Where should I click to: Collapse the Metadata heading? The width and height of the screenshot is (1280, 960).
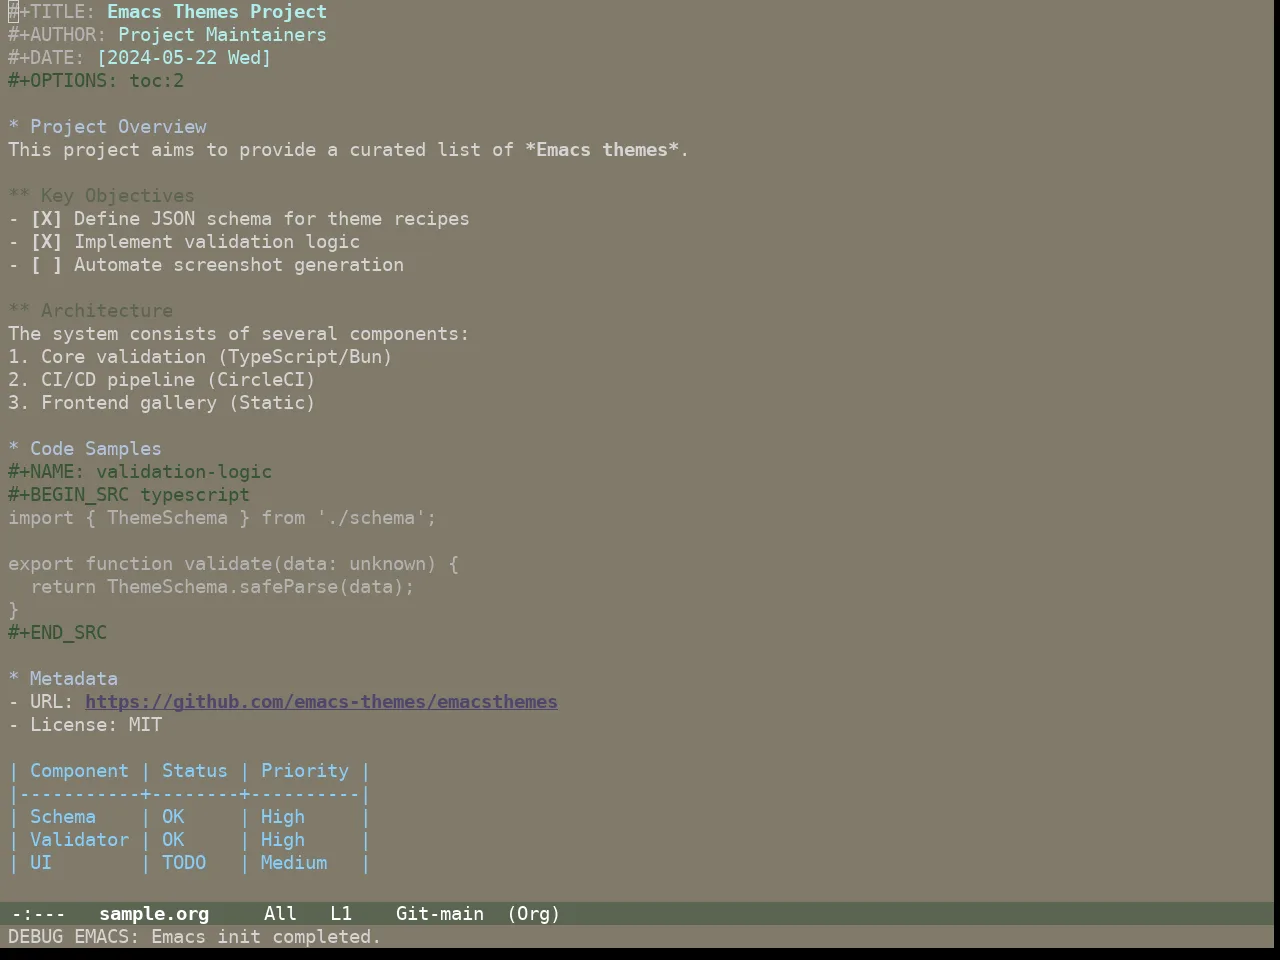point(63,679)
